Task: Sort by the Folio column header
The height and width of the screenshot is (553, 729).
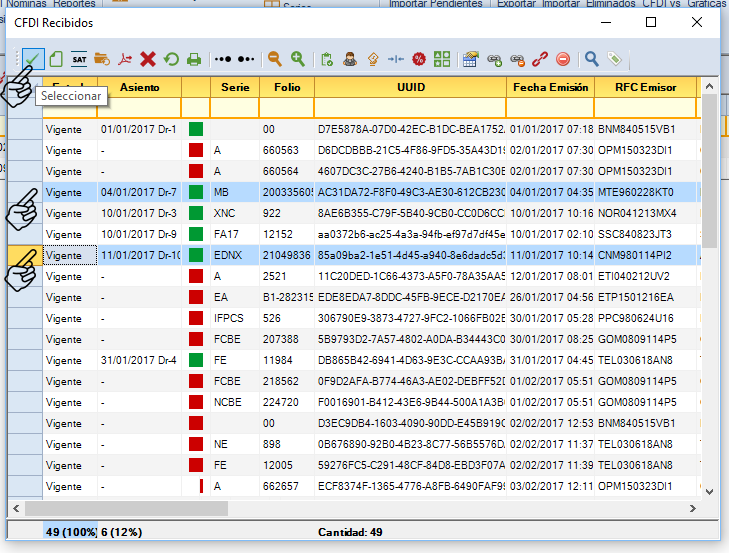Action: point(287,88)
